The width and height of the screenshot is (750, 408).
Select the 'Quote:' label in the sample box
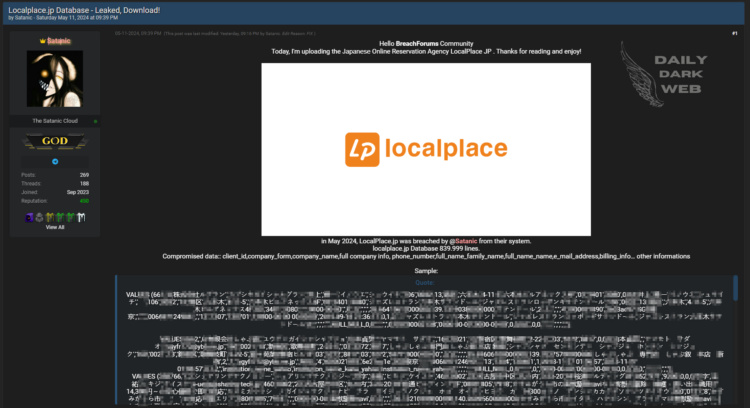pos(425,283)
